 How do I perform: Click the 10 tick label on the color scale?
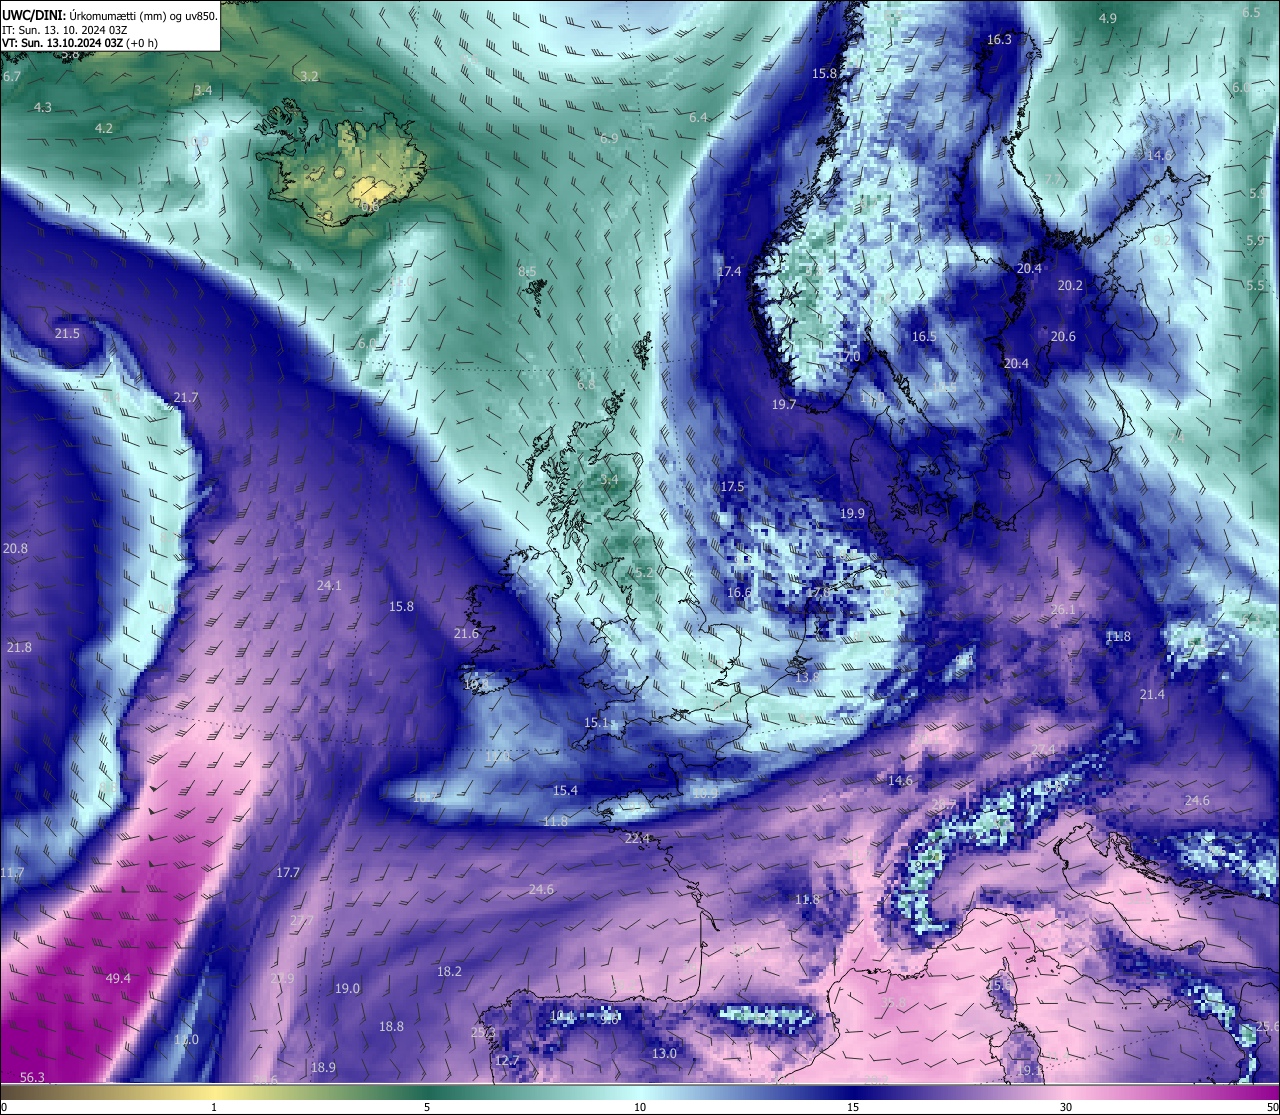639,1107
